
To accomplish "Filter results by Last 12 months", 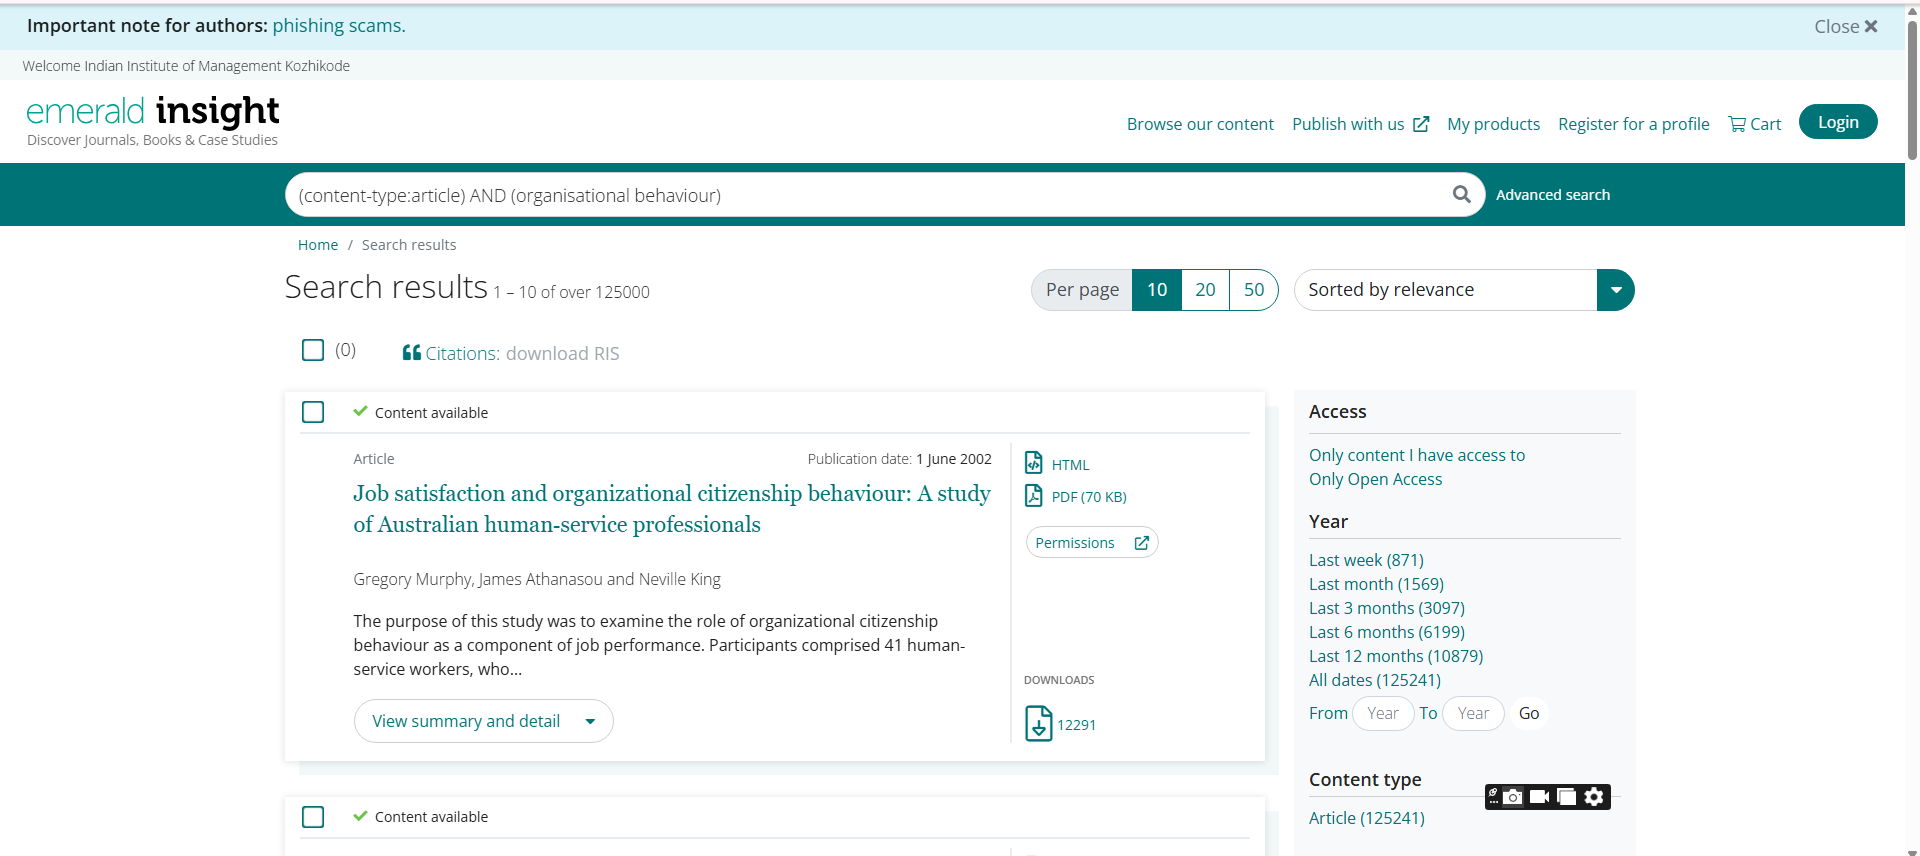I will pos(1395,656).
